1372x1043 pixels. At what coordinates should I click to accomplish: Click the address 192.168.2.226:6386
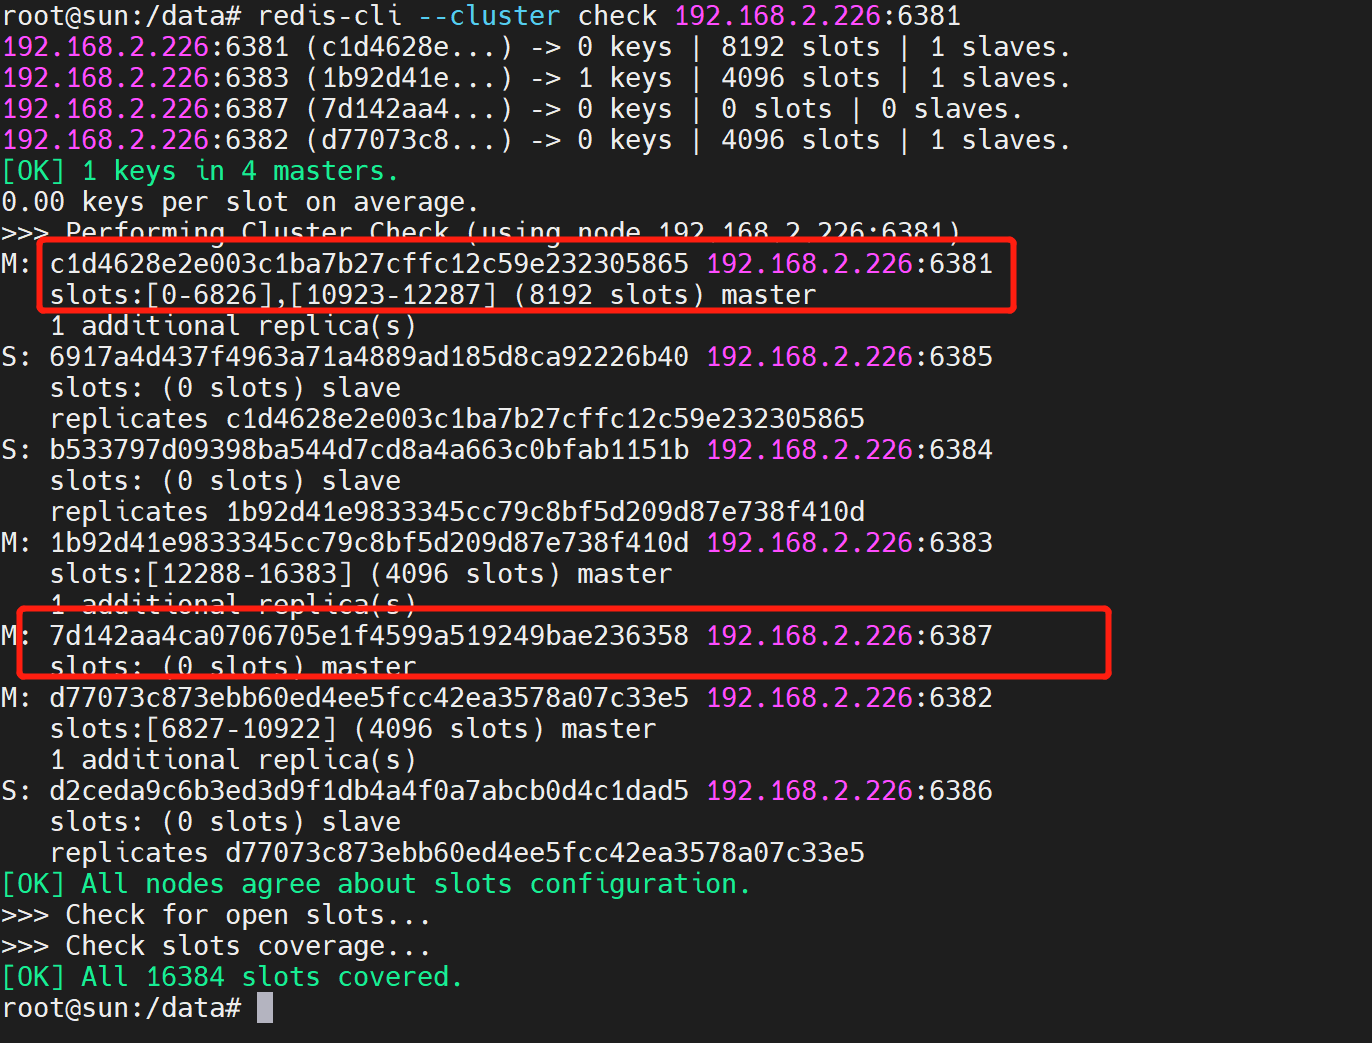[x=850, y=791]
